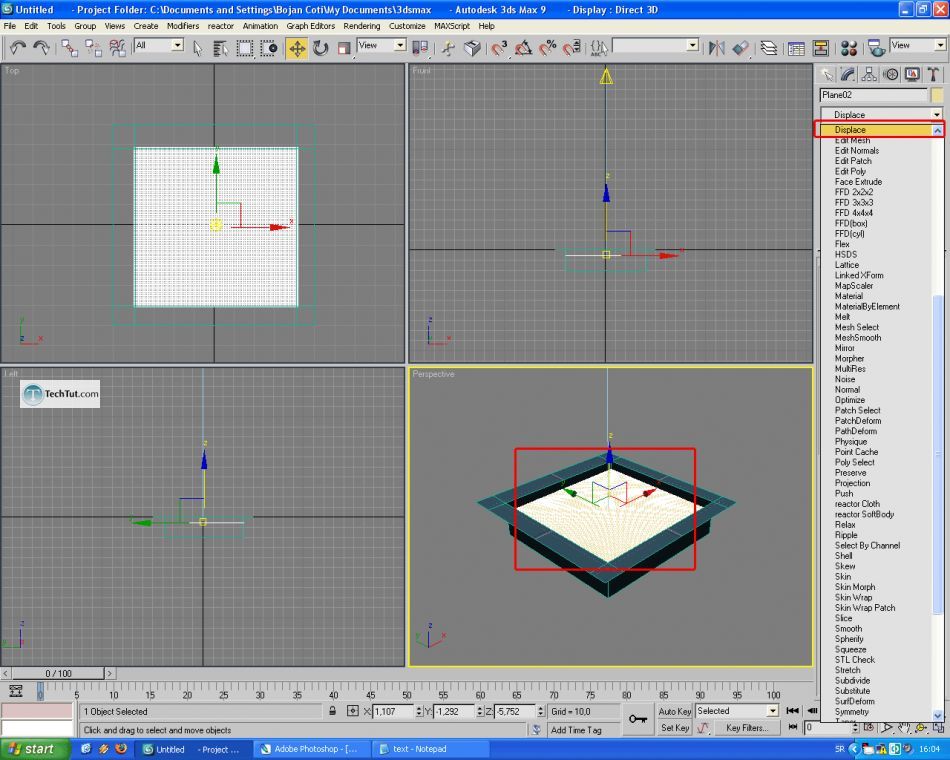Open the Hierarchy command panel tab
Screen dimensions: 950x760
pyautogui.click(x=869, y=75)
